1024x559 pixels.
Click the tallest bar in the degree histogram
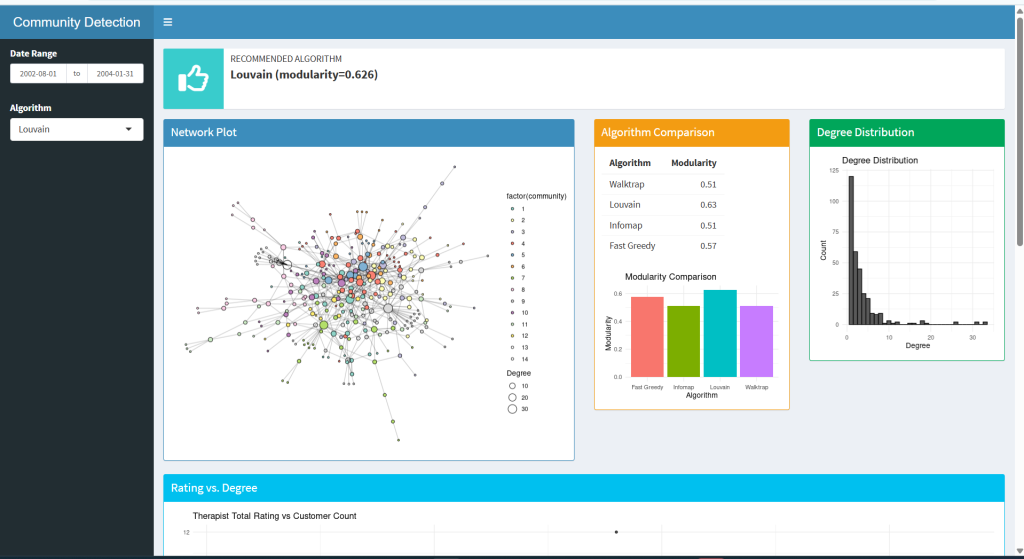851,250
